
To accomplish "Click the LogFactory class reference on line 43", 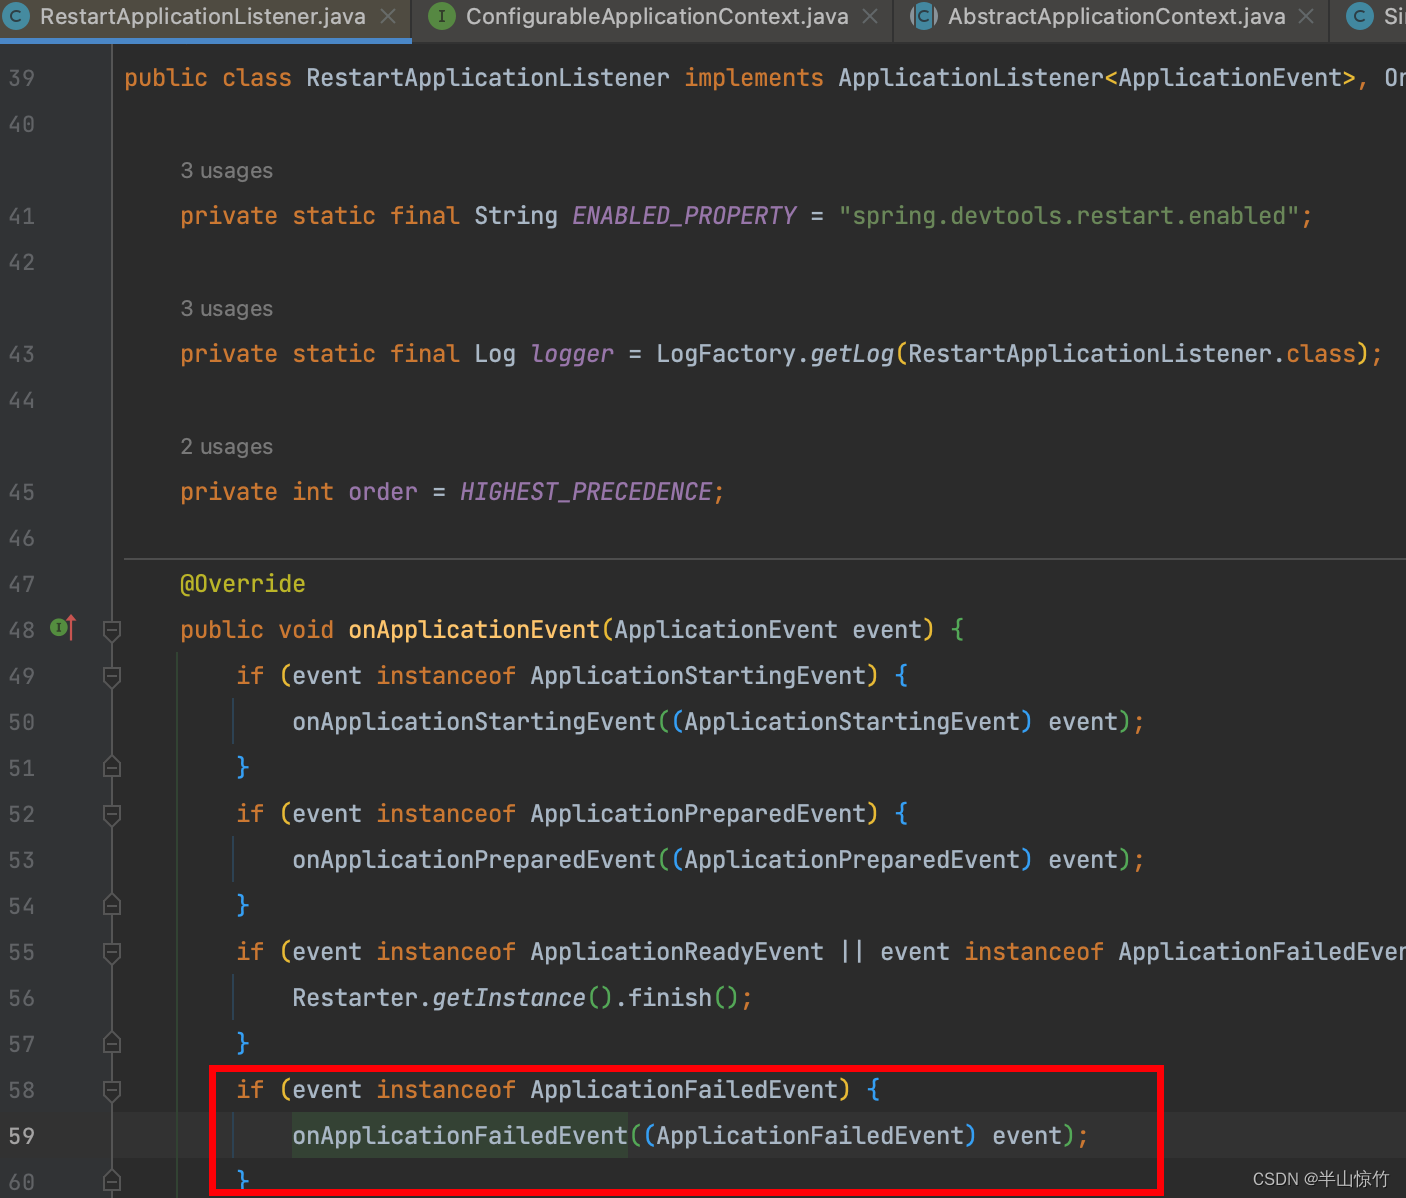I will point(726,354).
